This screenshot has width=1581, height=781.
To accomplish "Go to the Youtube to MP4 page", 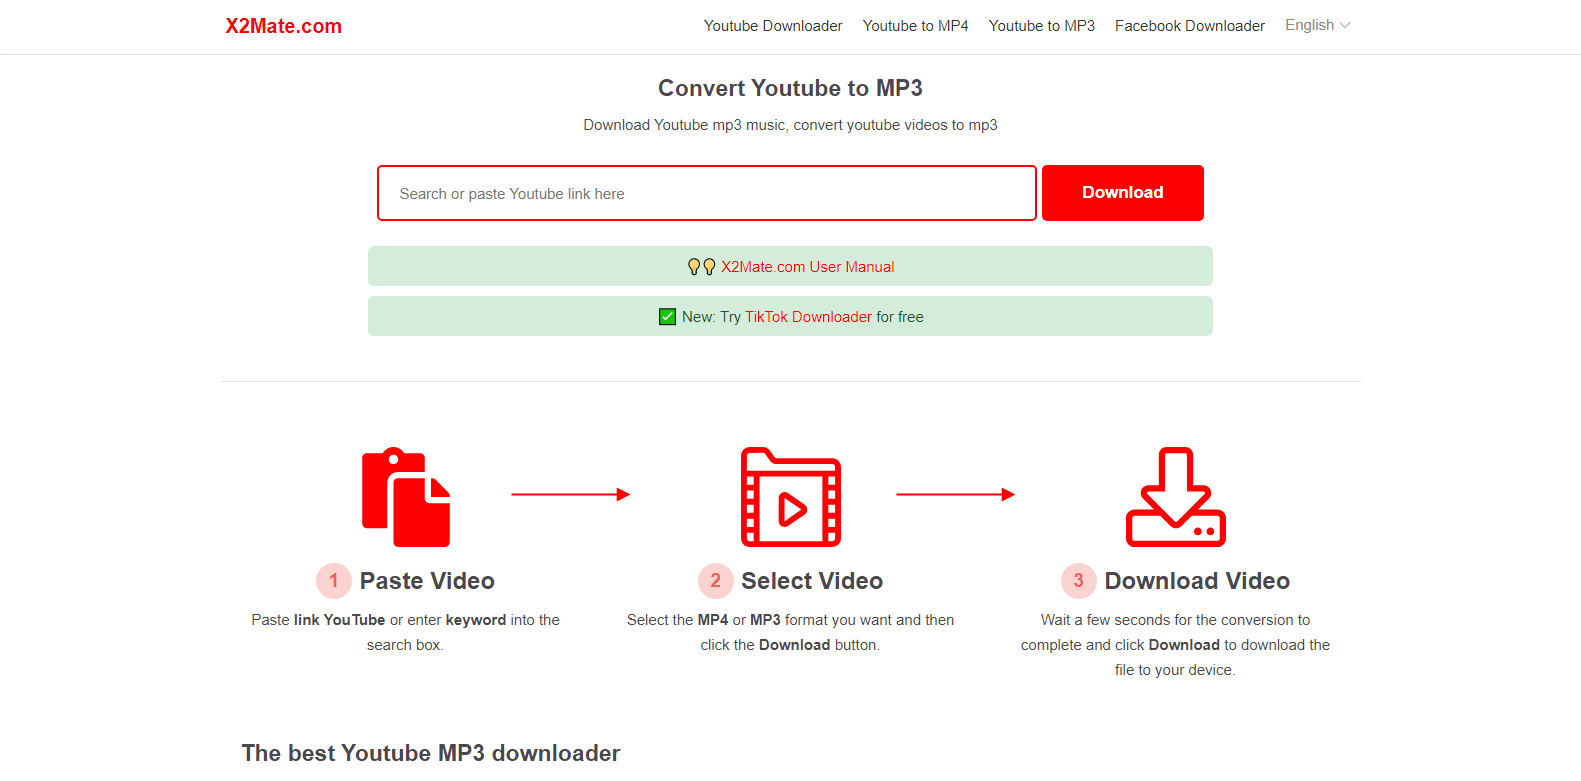I will (x=916, y=26).
